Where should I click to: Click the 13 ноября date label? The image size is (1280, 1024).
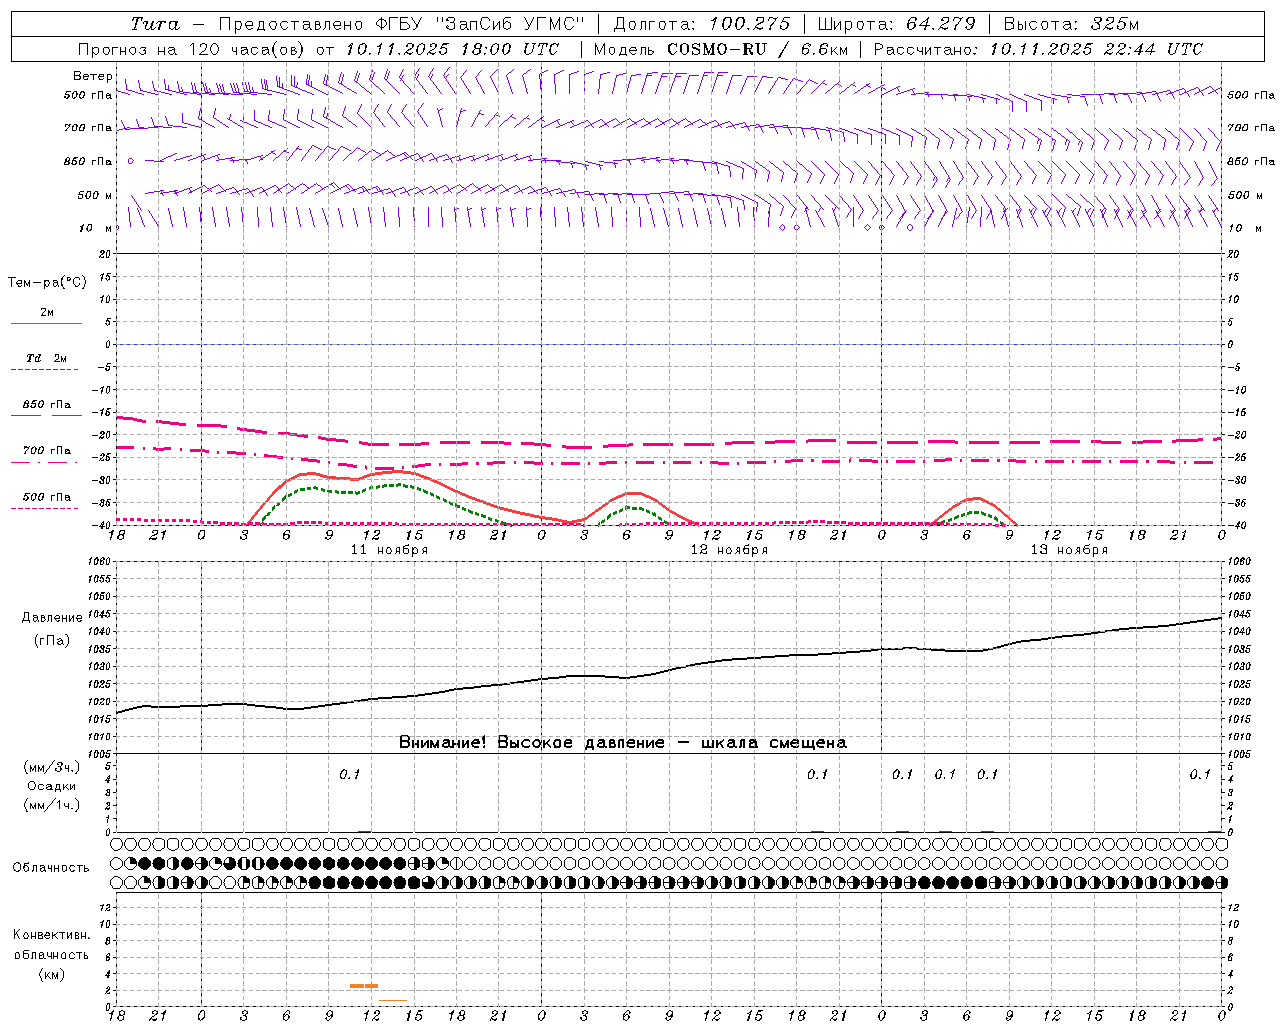(1069, 550)
